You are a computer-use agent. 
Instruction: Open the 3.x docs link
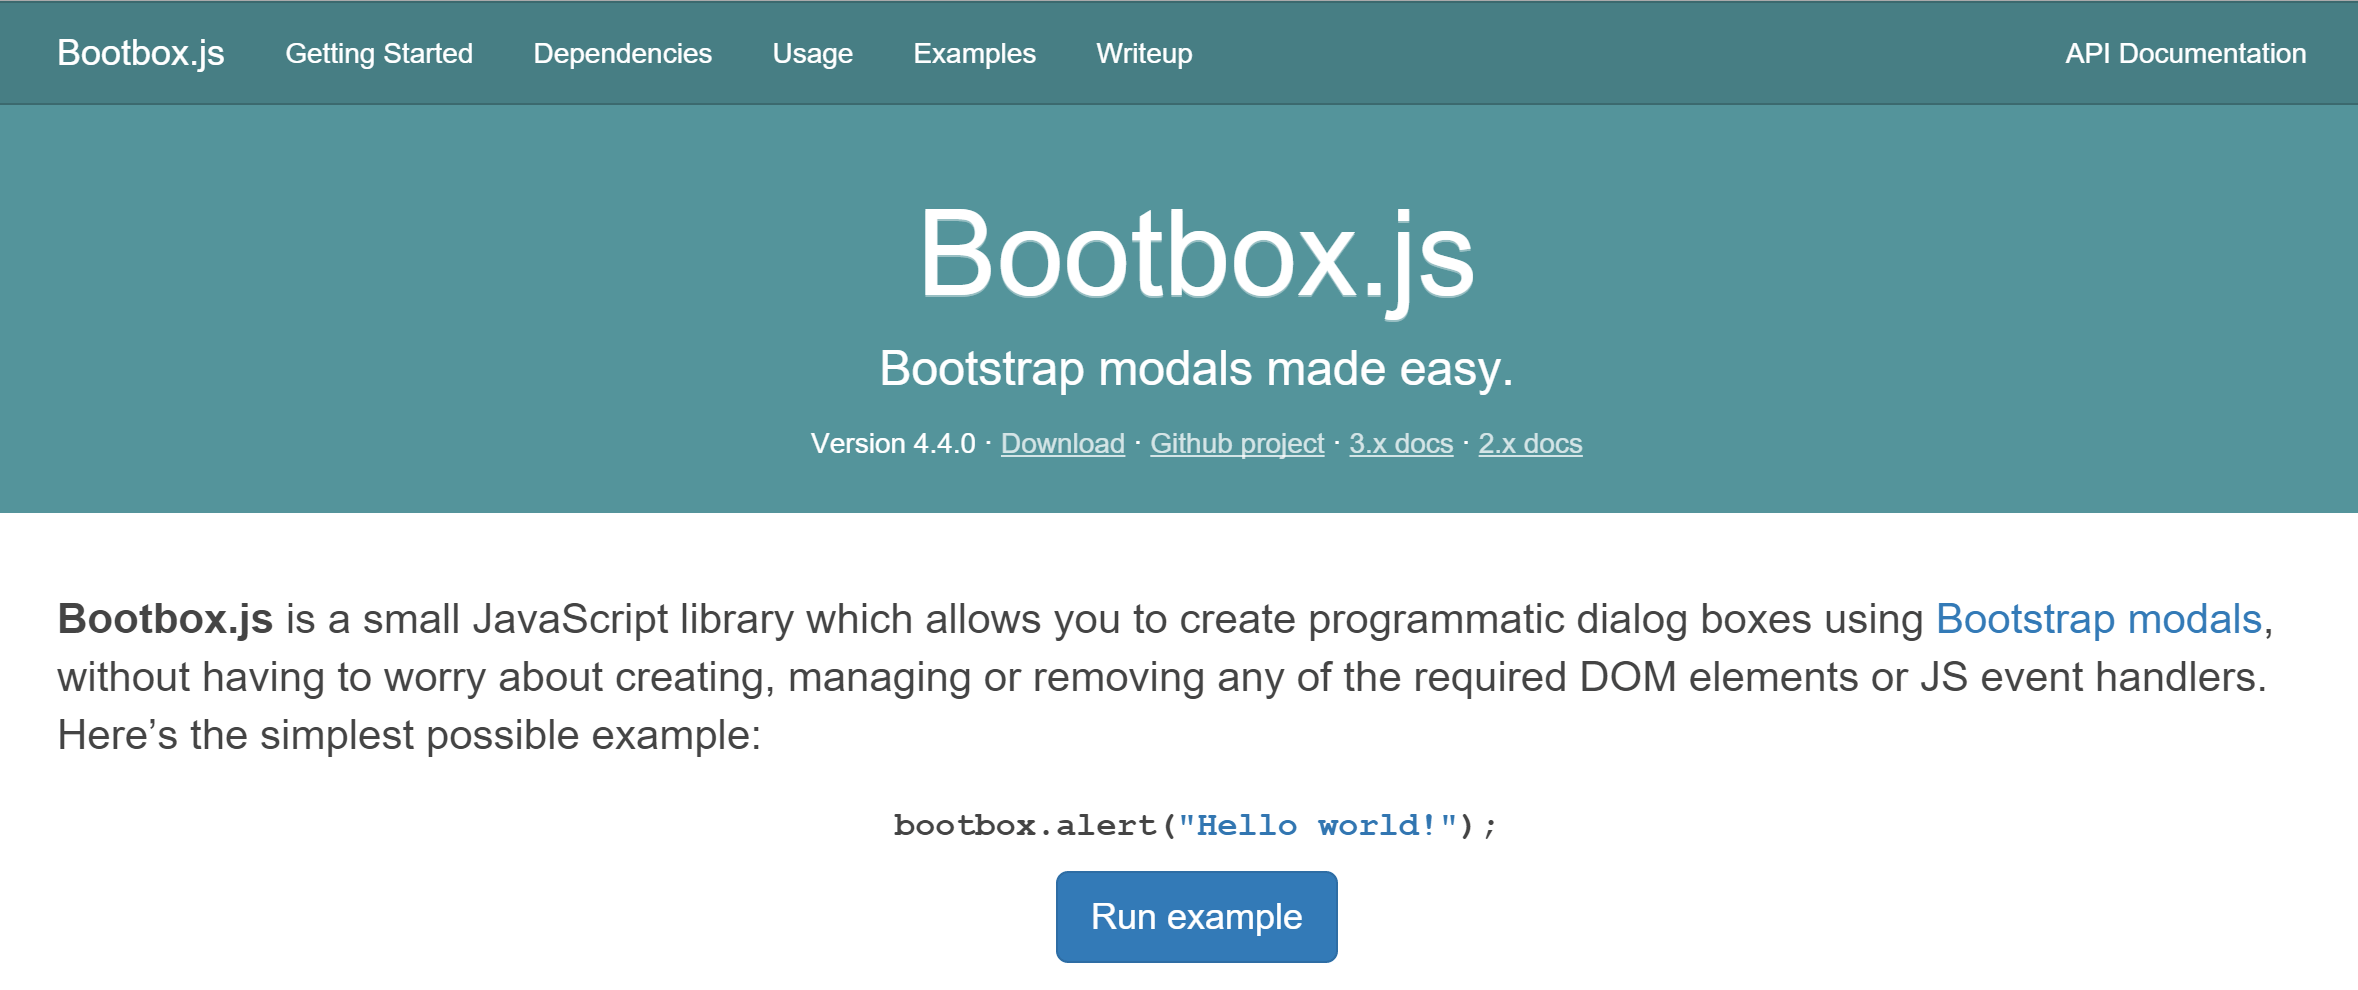coord(1401,443)
